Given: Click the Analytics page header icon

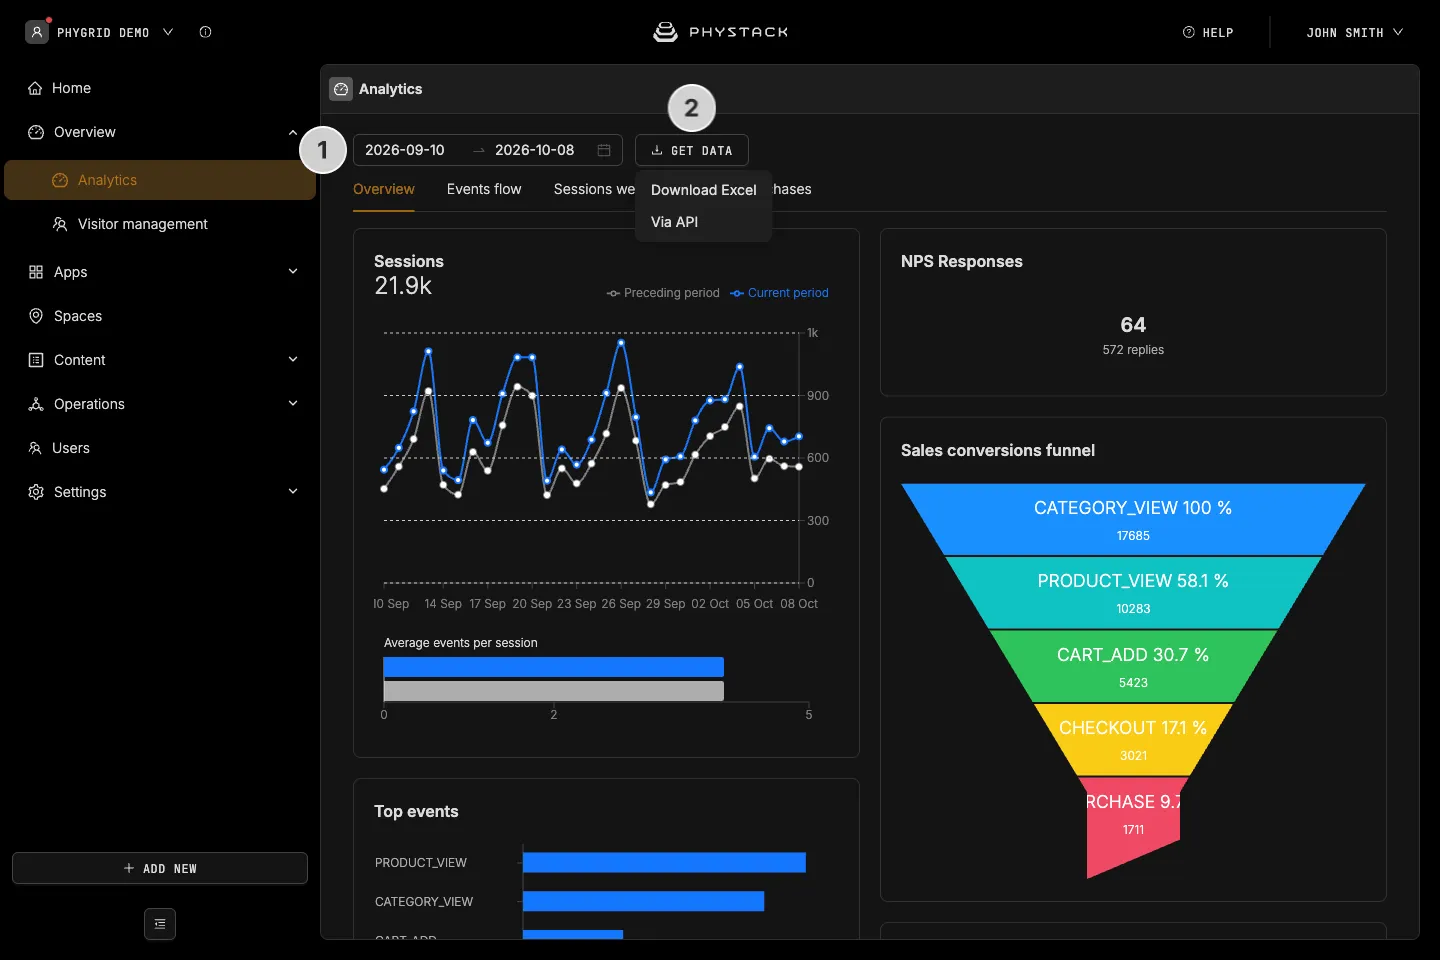Looking at the screenshot, I should pyautogui.click(x=341, y=89).
